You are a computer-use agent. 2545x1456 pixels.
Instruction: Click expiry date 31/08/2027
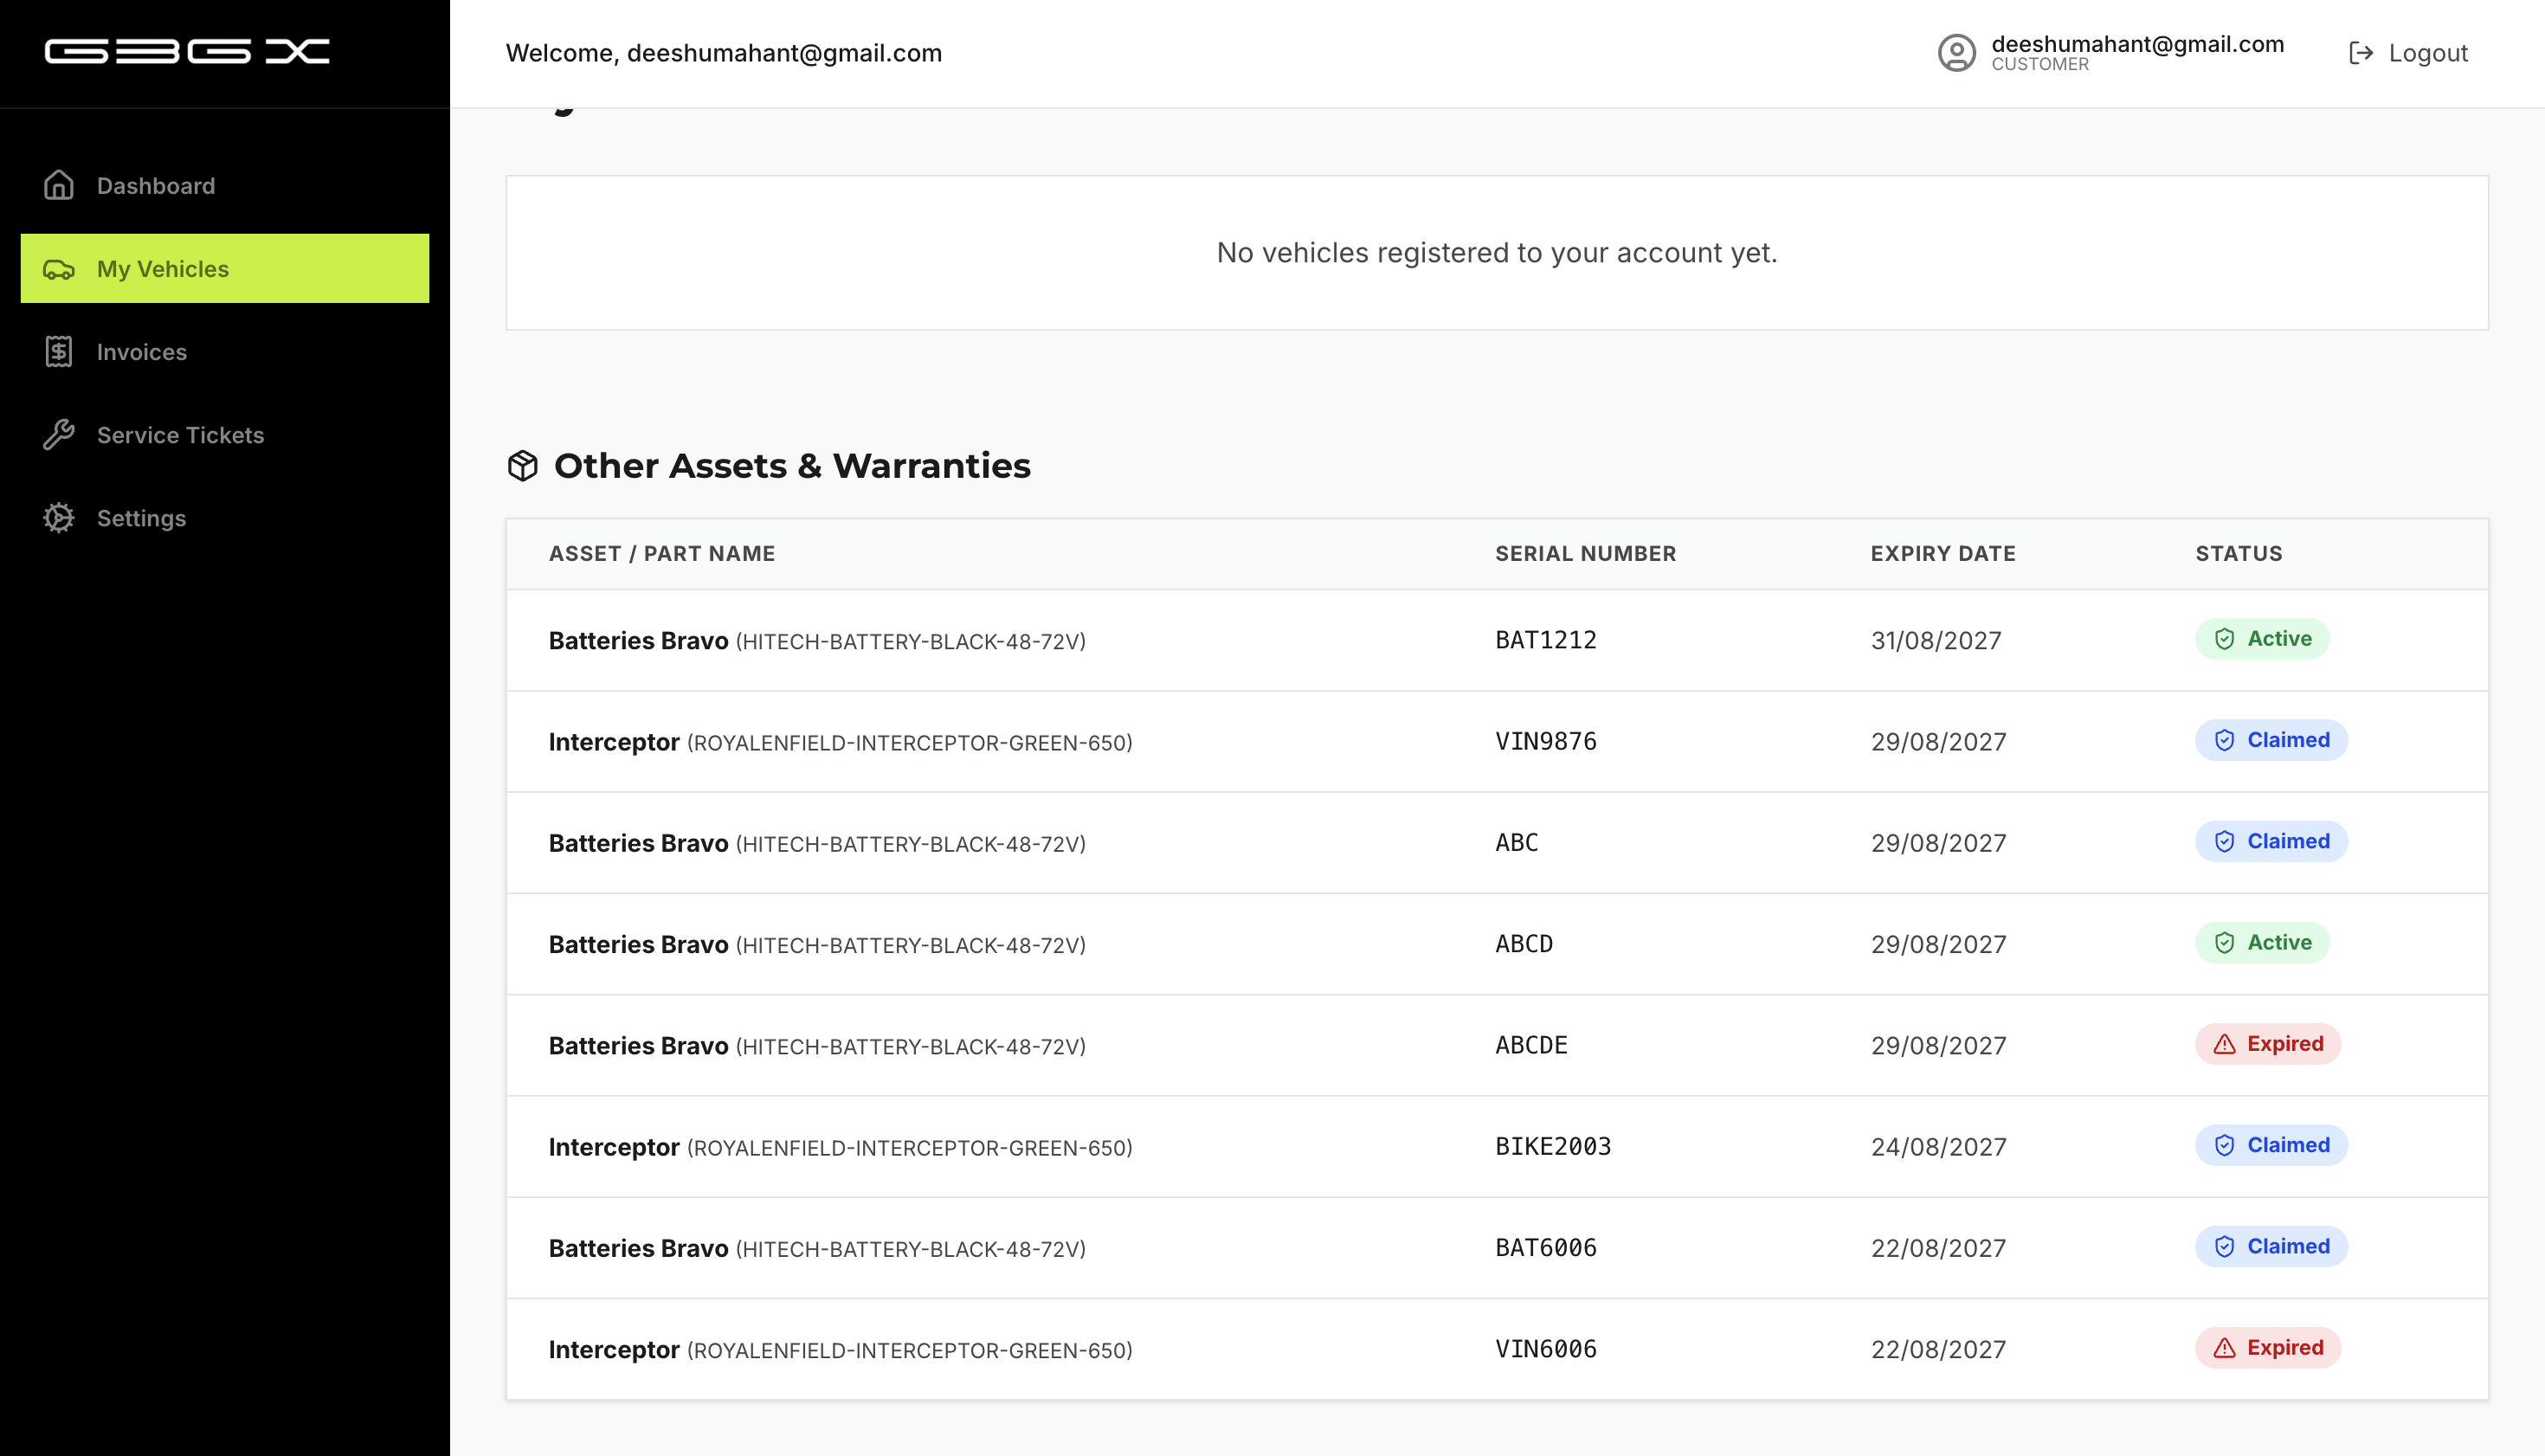coord(1936,641)
